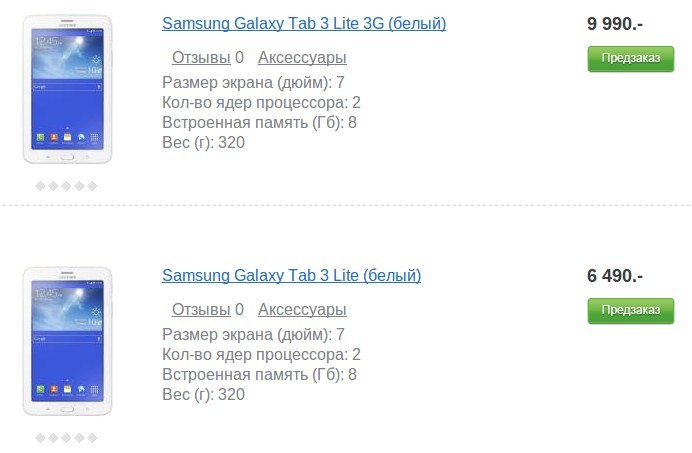
Task: Open Аксессуары for the 3G tablet
Action: coord(302,58)
